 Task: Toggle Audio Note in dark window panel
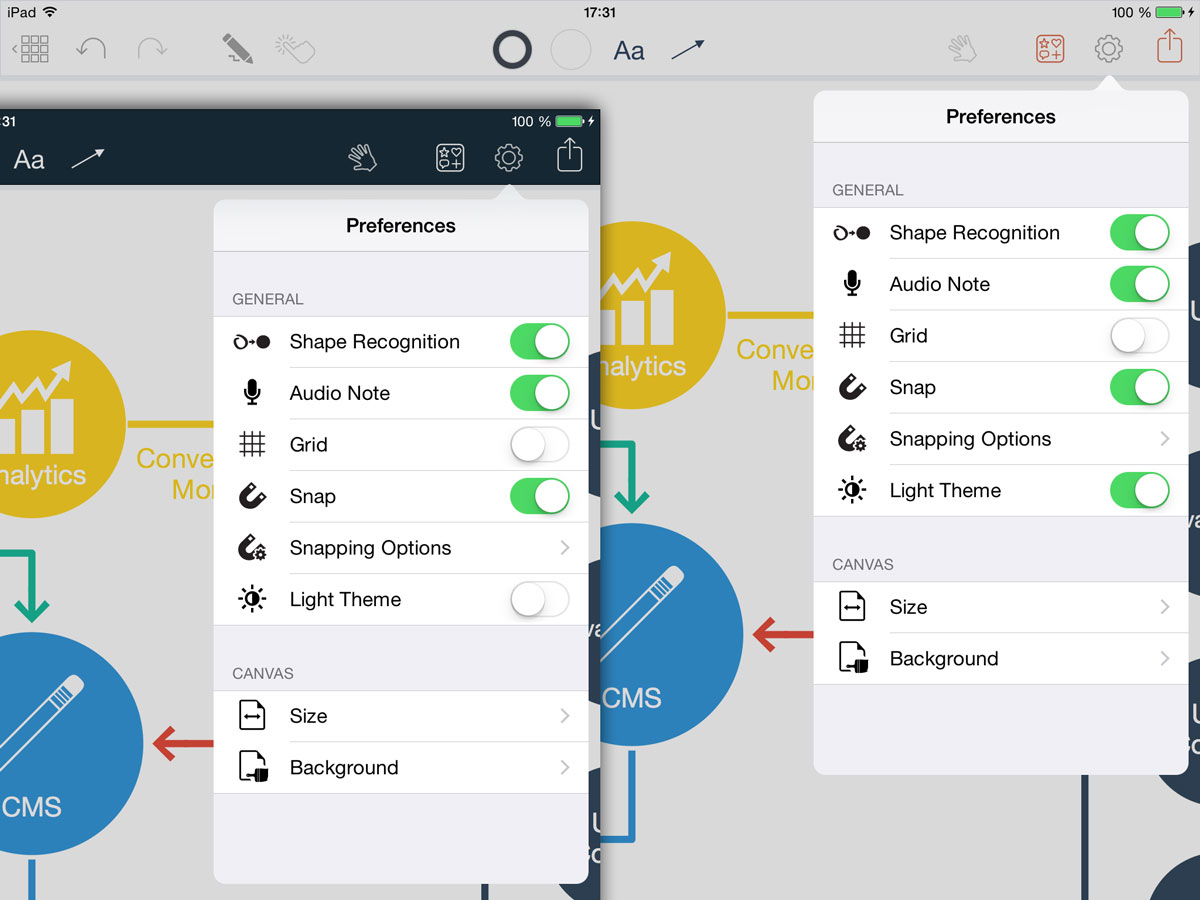click(539, 393)
